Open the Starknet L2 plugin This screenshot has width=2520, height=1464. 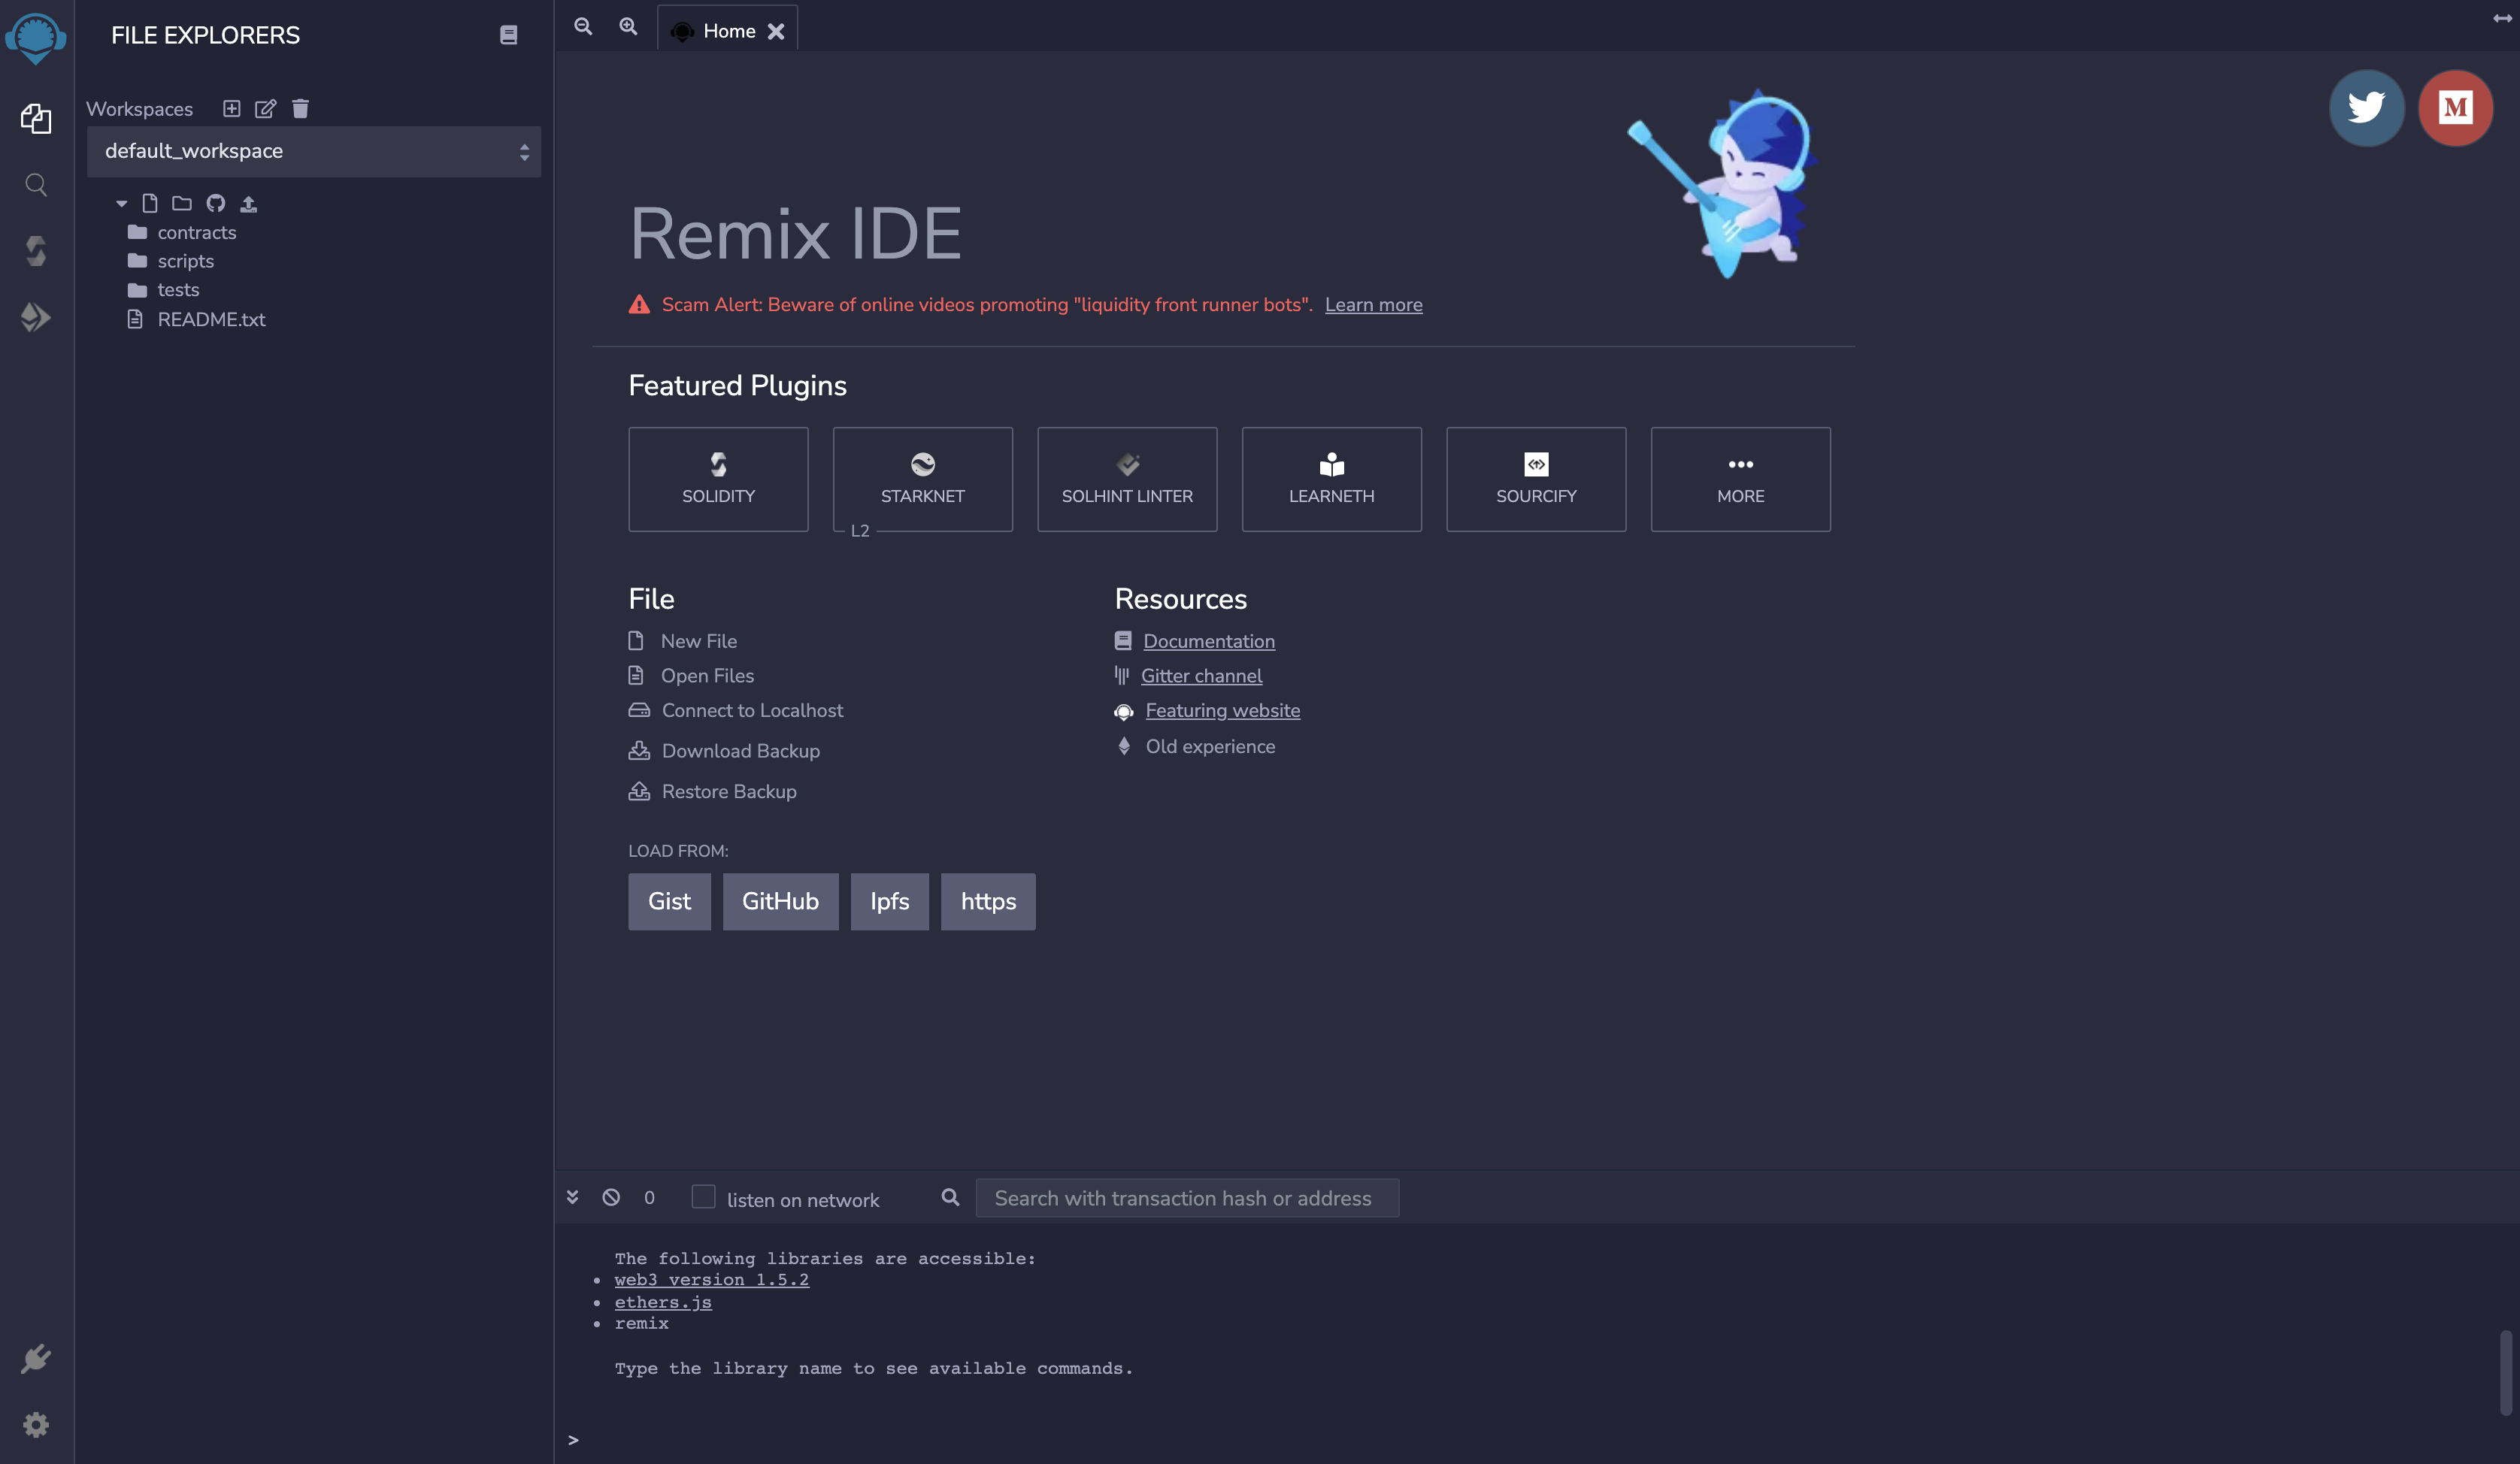click(924, 479)
